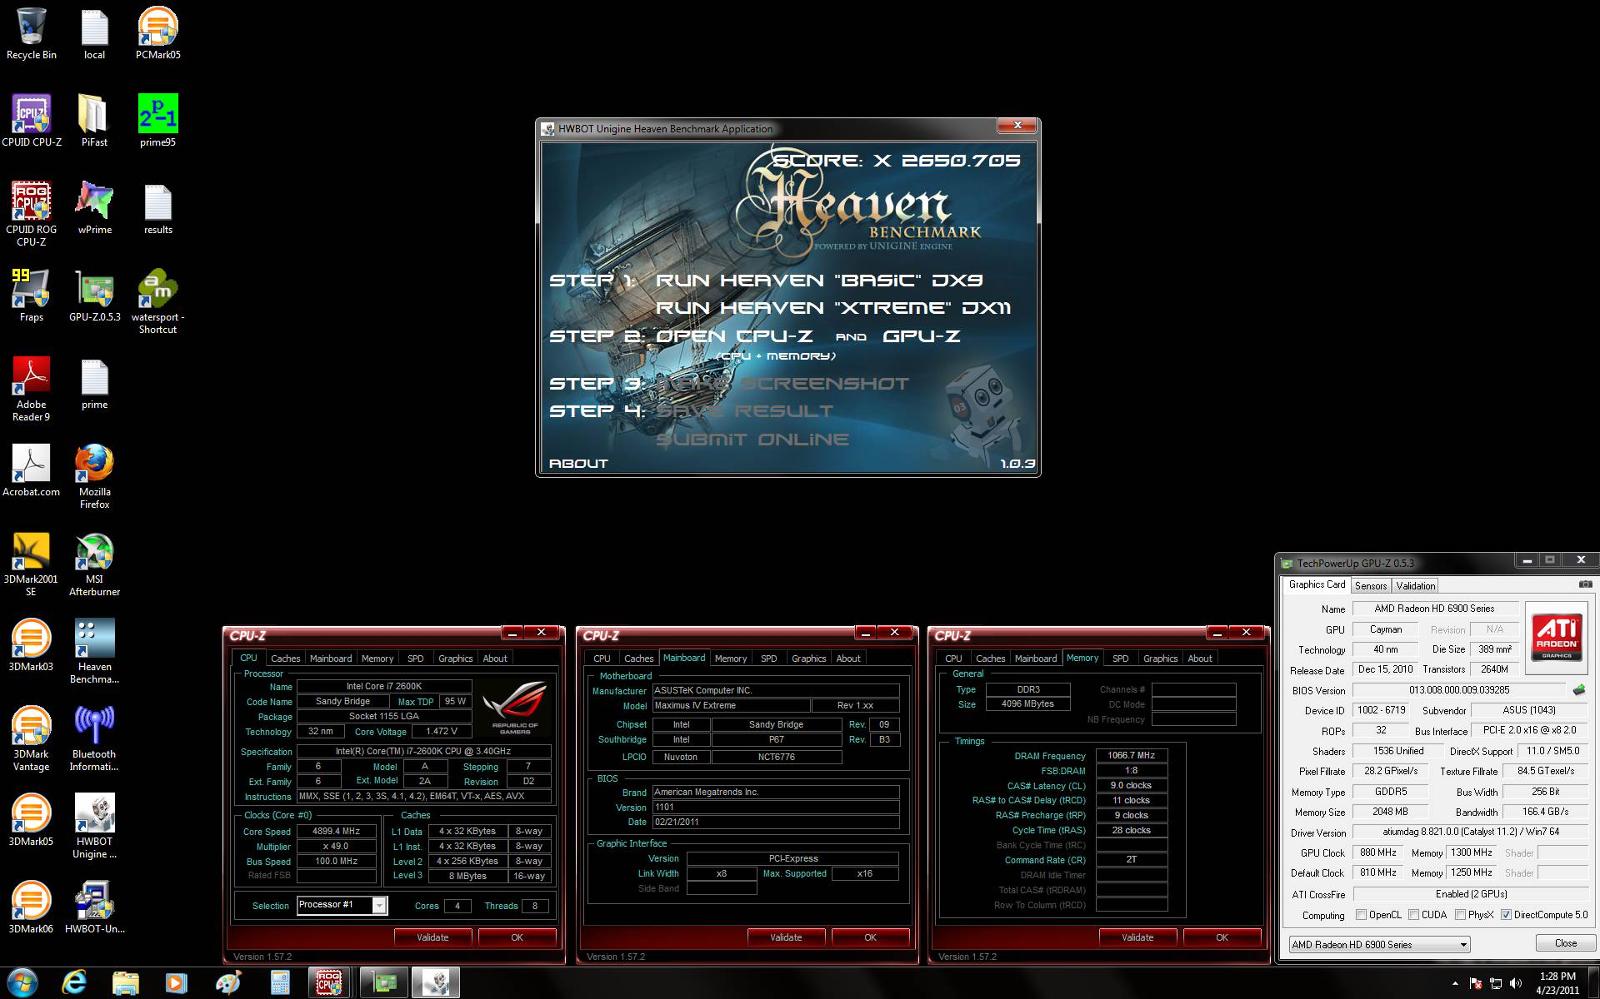Viewport: 1600px width, 999px height.
Task: Click the SCORE X 2650.705 text
Action: (x=896, y=160)
